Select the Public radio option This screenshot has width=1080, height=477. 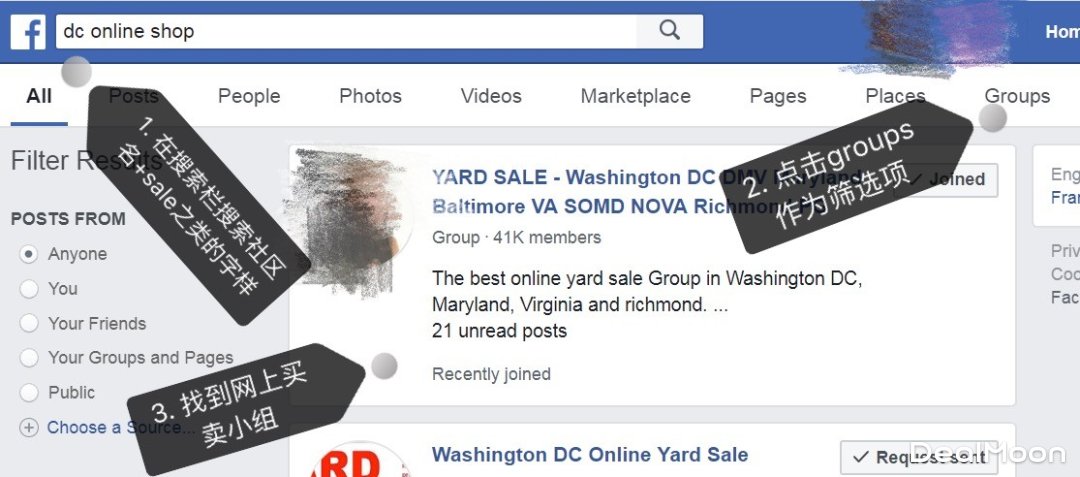[x=28, y=392]
